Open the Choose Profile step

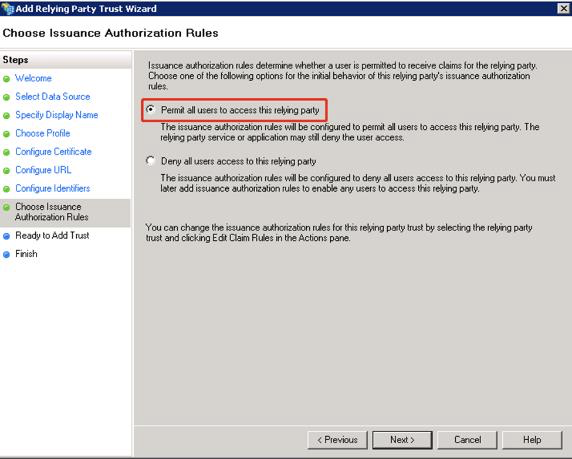43,133
